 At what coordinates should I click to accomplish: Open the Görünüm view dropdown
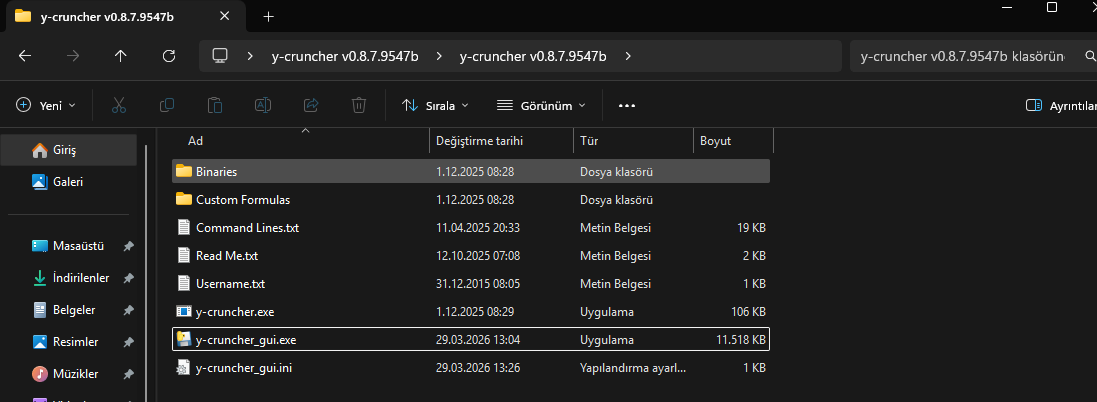[541, 106]
